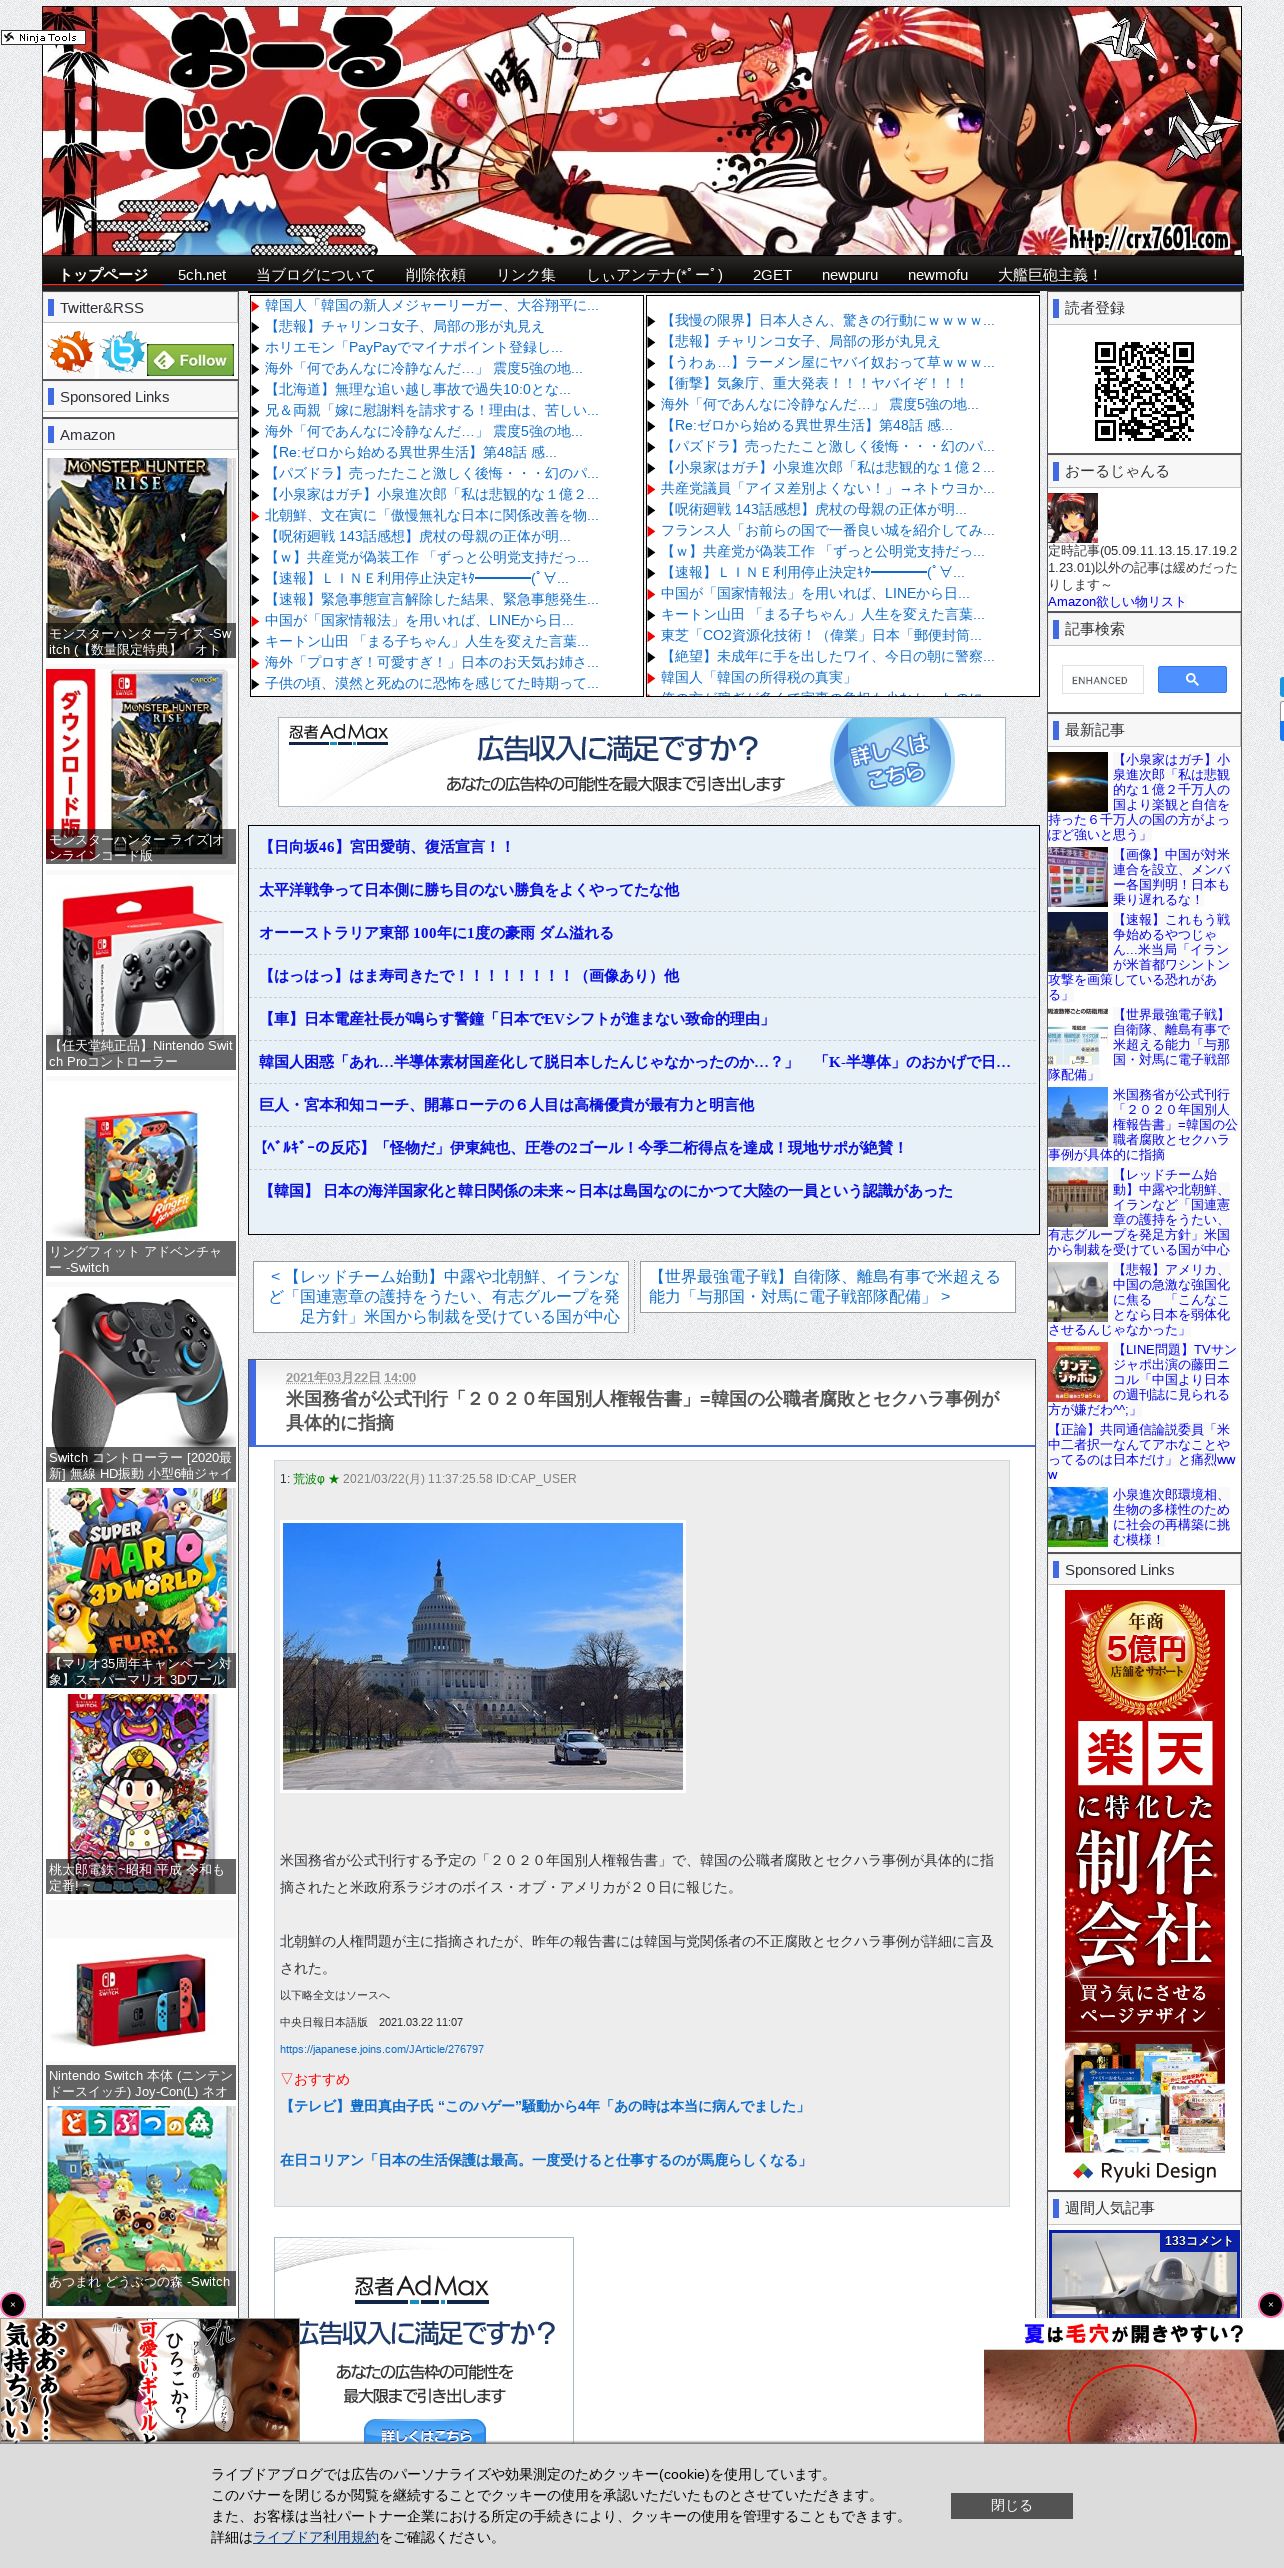1284x2568 pixels.
Task: Click the blog author avatar image
Action: [1073, 518]
